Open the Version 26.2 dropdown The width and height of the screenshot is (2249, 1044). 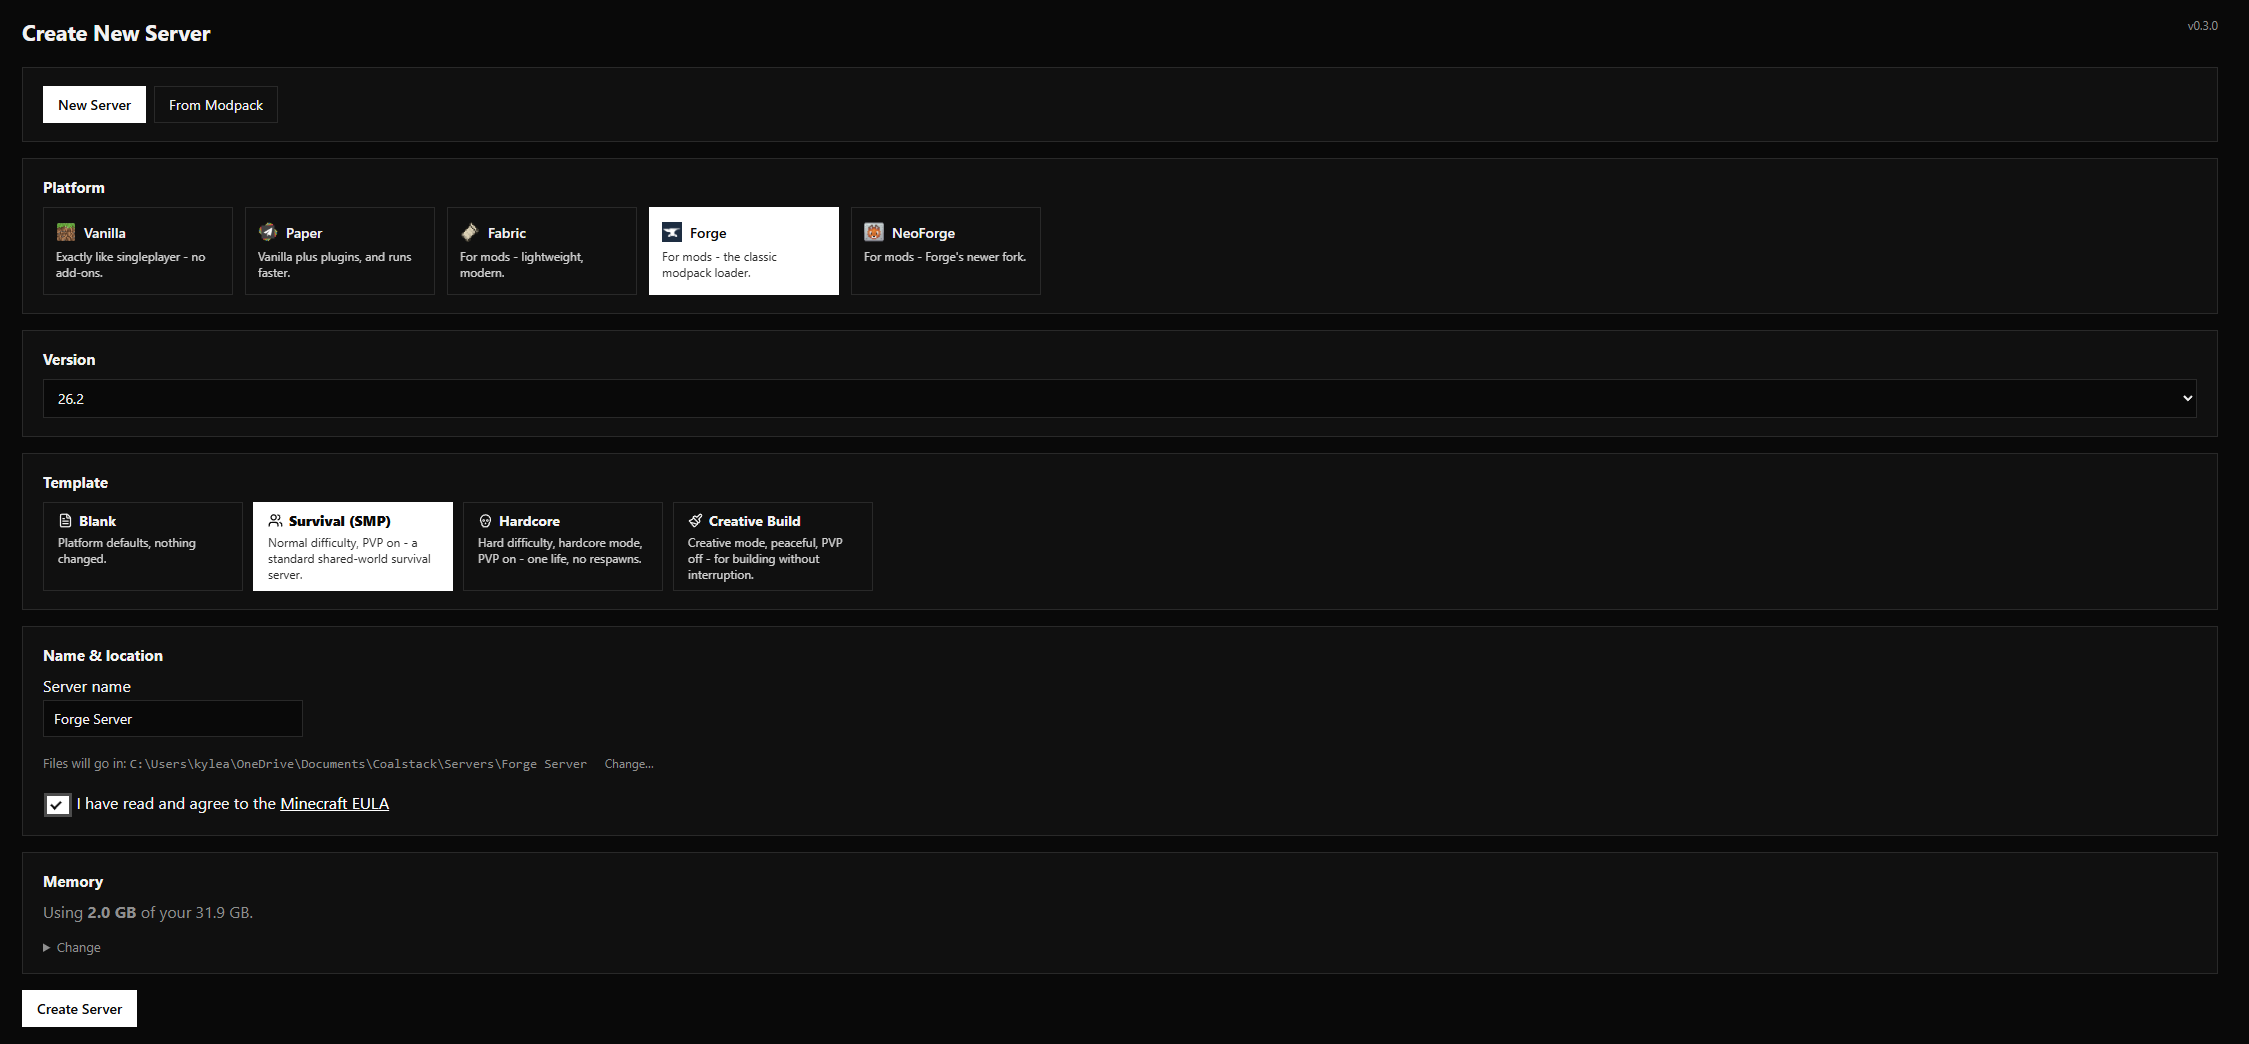tap(1120, 398)
